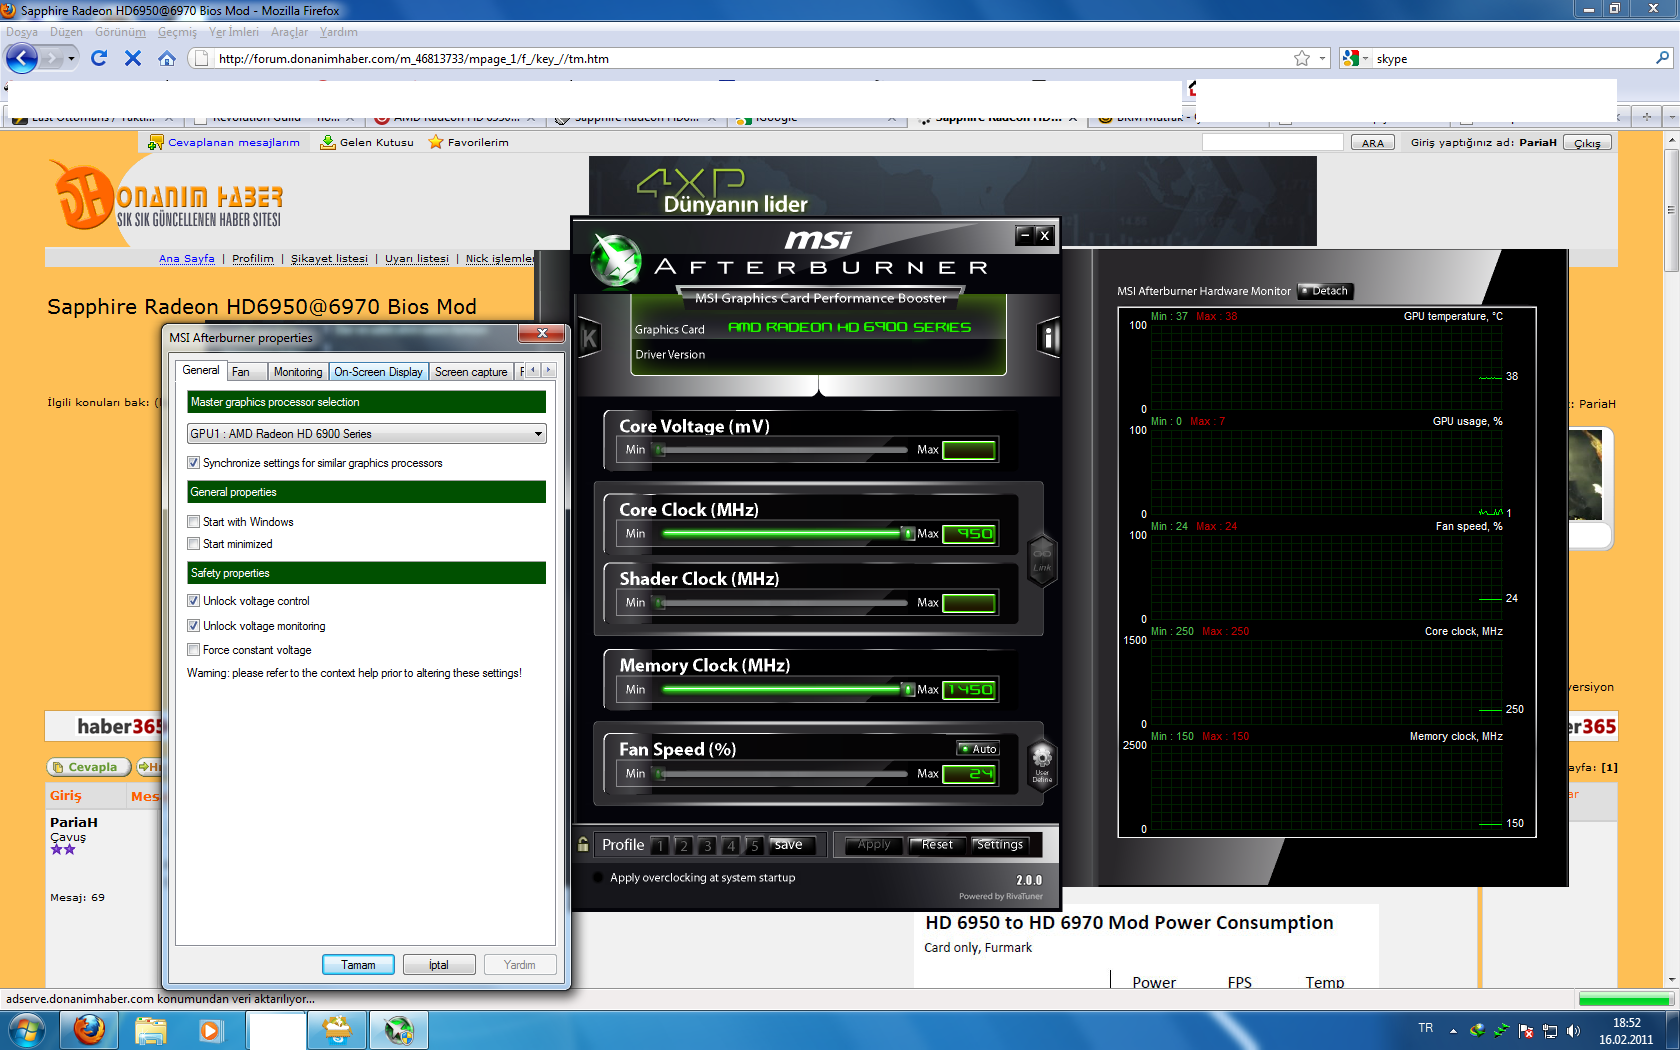The height and width of the screenshot is (1050, 1680).
Task: Click the Tamam button
Action: click(358, 965)
